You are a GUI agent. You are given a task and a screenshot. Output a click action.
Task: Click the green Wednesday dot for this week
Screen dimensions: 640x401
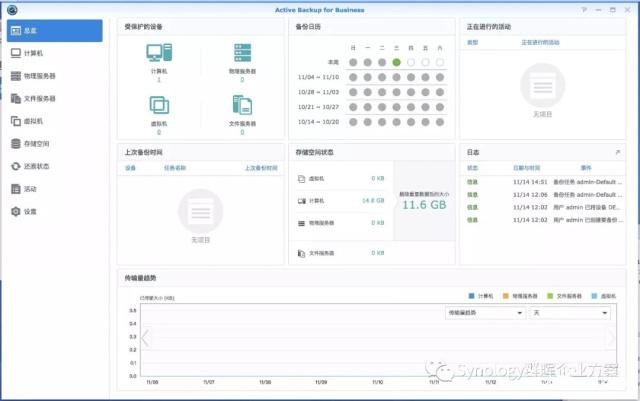(396, 62)
